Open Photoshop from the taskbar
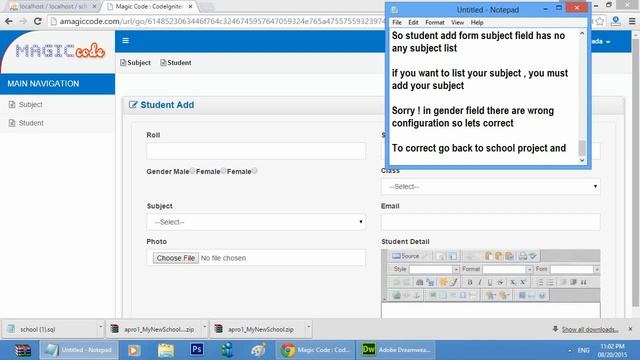Image resolution: width=640 pixels, height=360 pixels. [197, 350]
